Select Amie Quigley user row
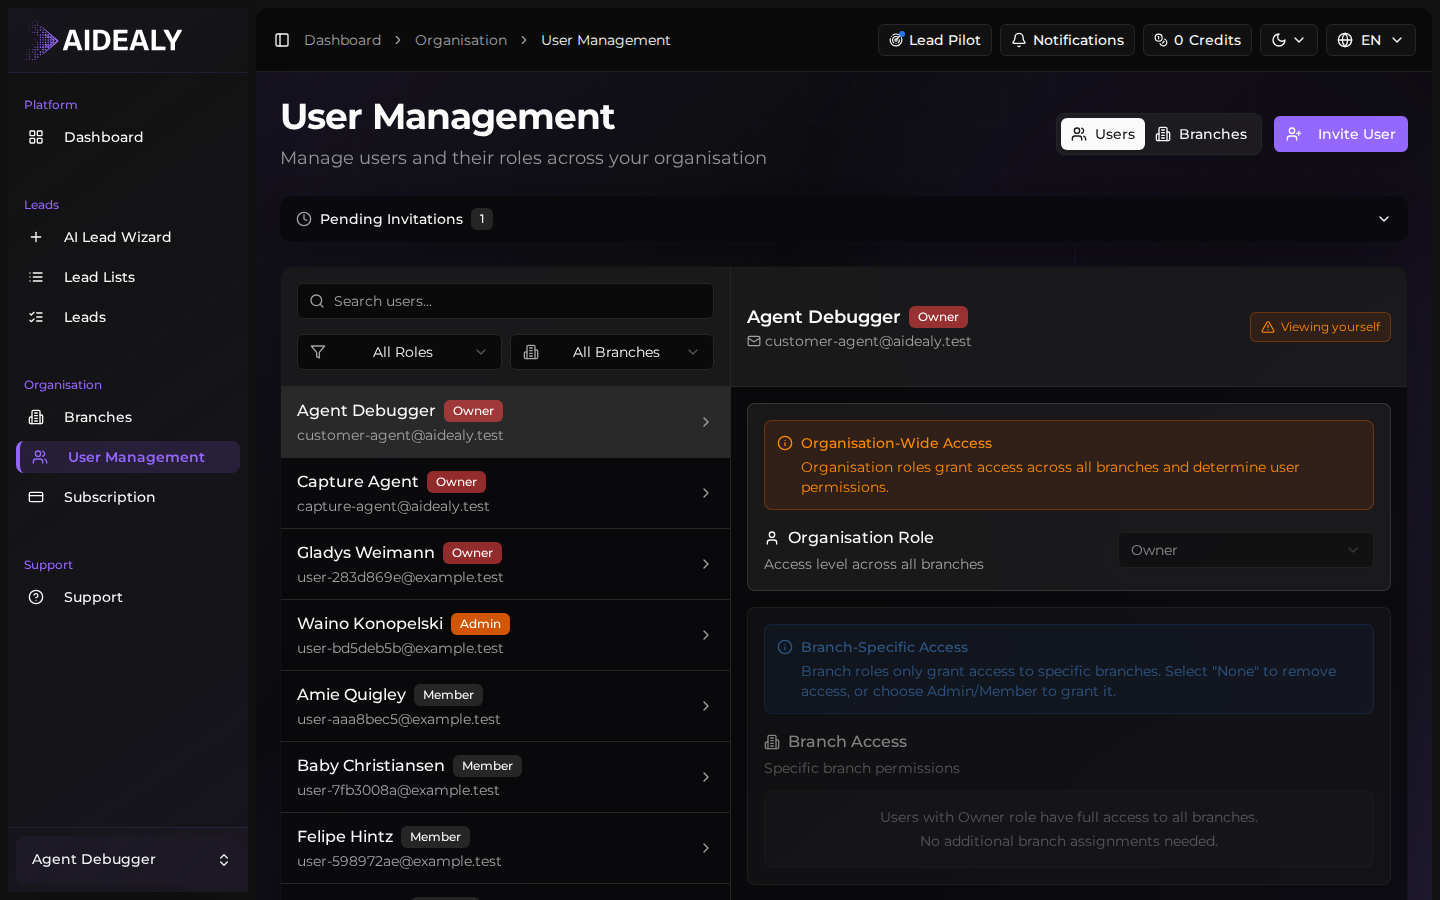The width and height of the screenshot is (1440, 900). click(x=505, y=706)
